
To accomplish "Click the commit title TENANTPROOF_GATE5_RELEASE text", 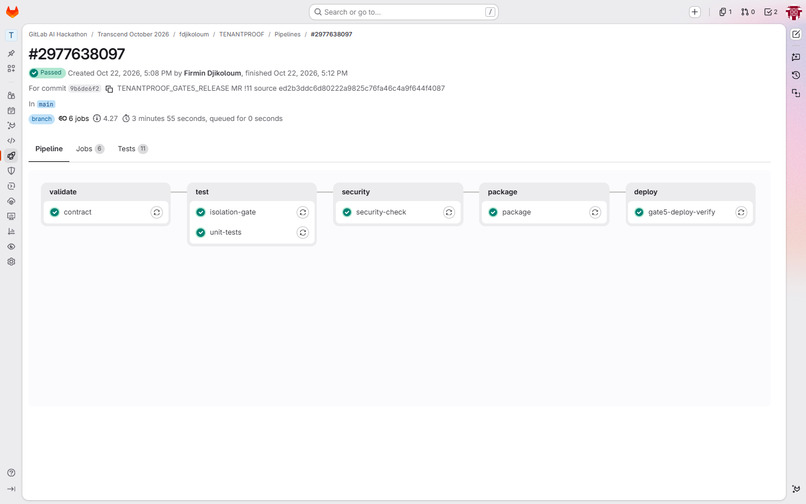I will pos(173,88).
